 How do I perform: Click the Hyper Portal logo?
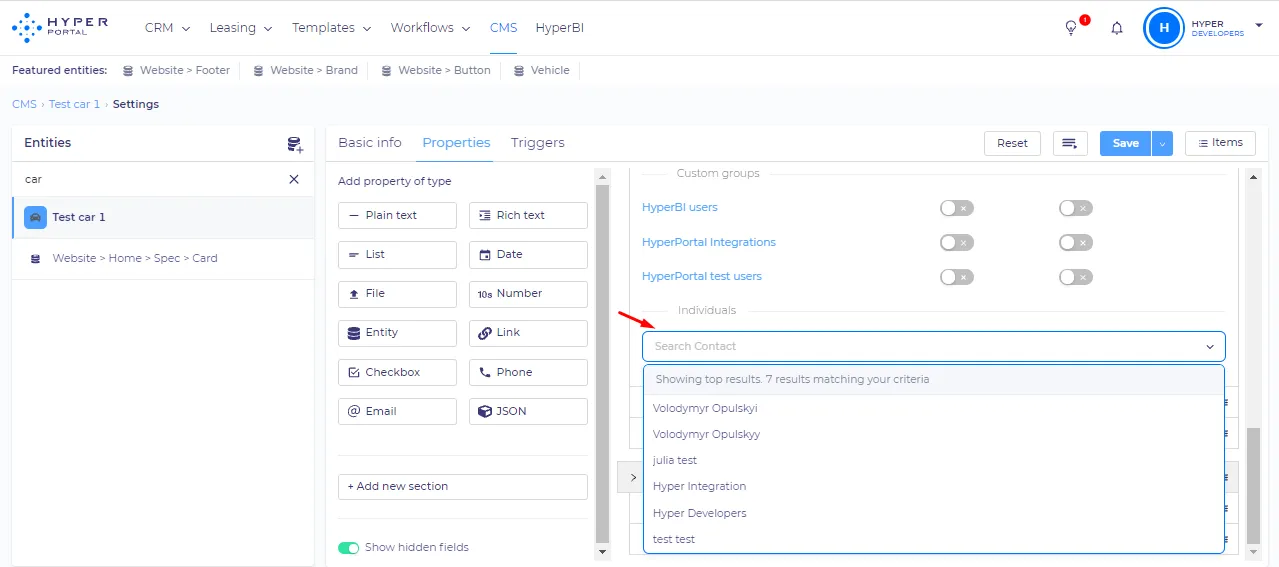(x=60, y=27)
